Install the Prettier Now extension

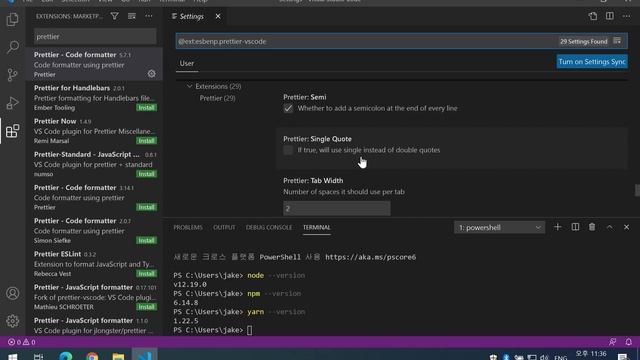pyautogui.click(x=146, y=141)
